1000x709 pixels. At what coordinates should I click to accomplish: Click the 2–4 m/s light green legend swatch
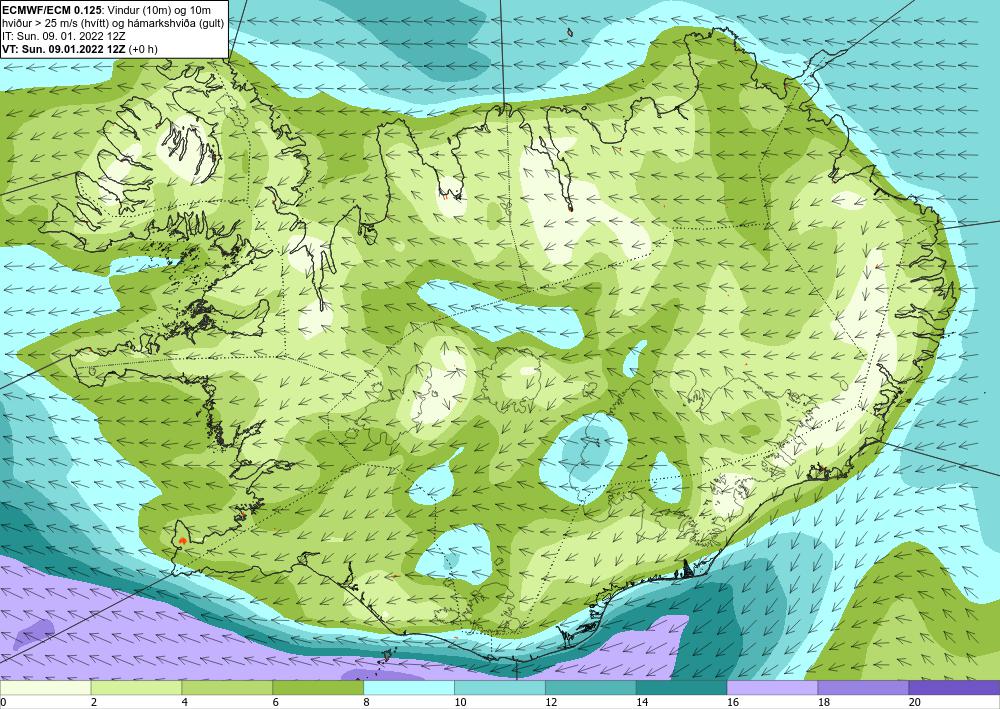coord(136,688)
